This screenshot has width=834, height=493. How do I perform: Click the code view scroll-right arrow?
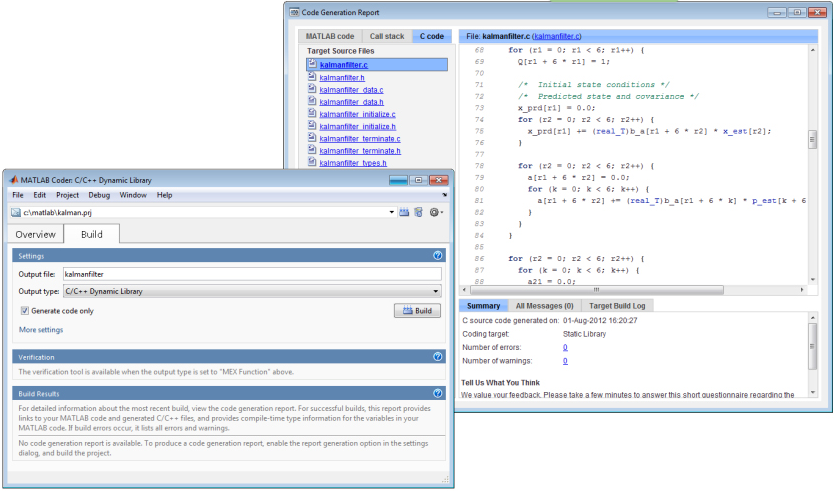click(802, 290)
